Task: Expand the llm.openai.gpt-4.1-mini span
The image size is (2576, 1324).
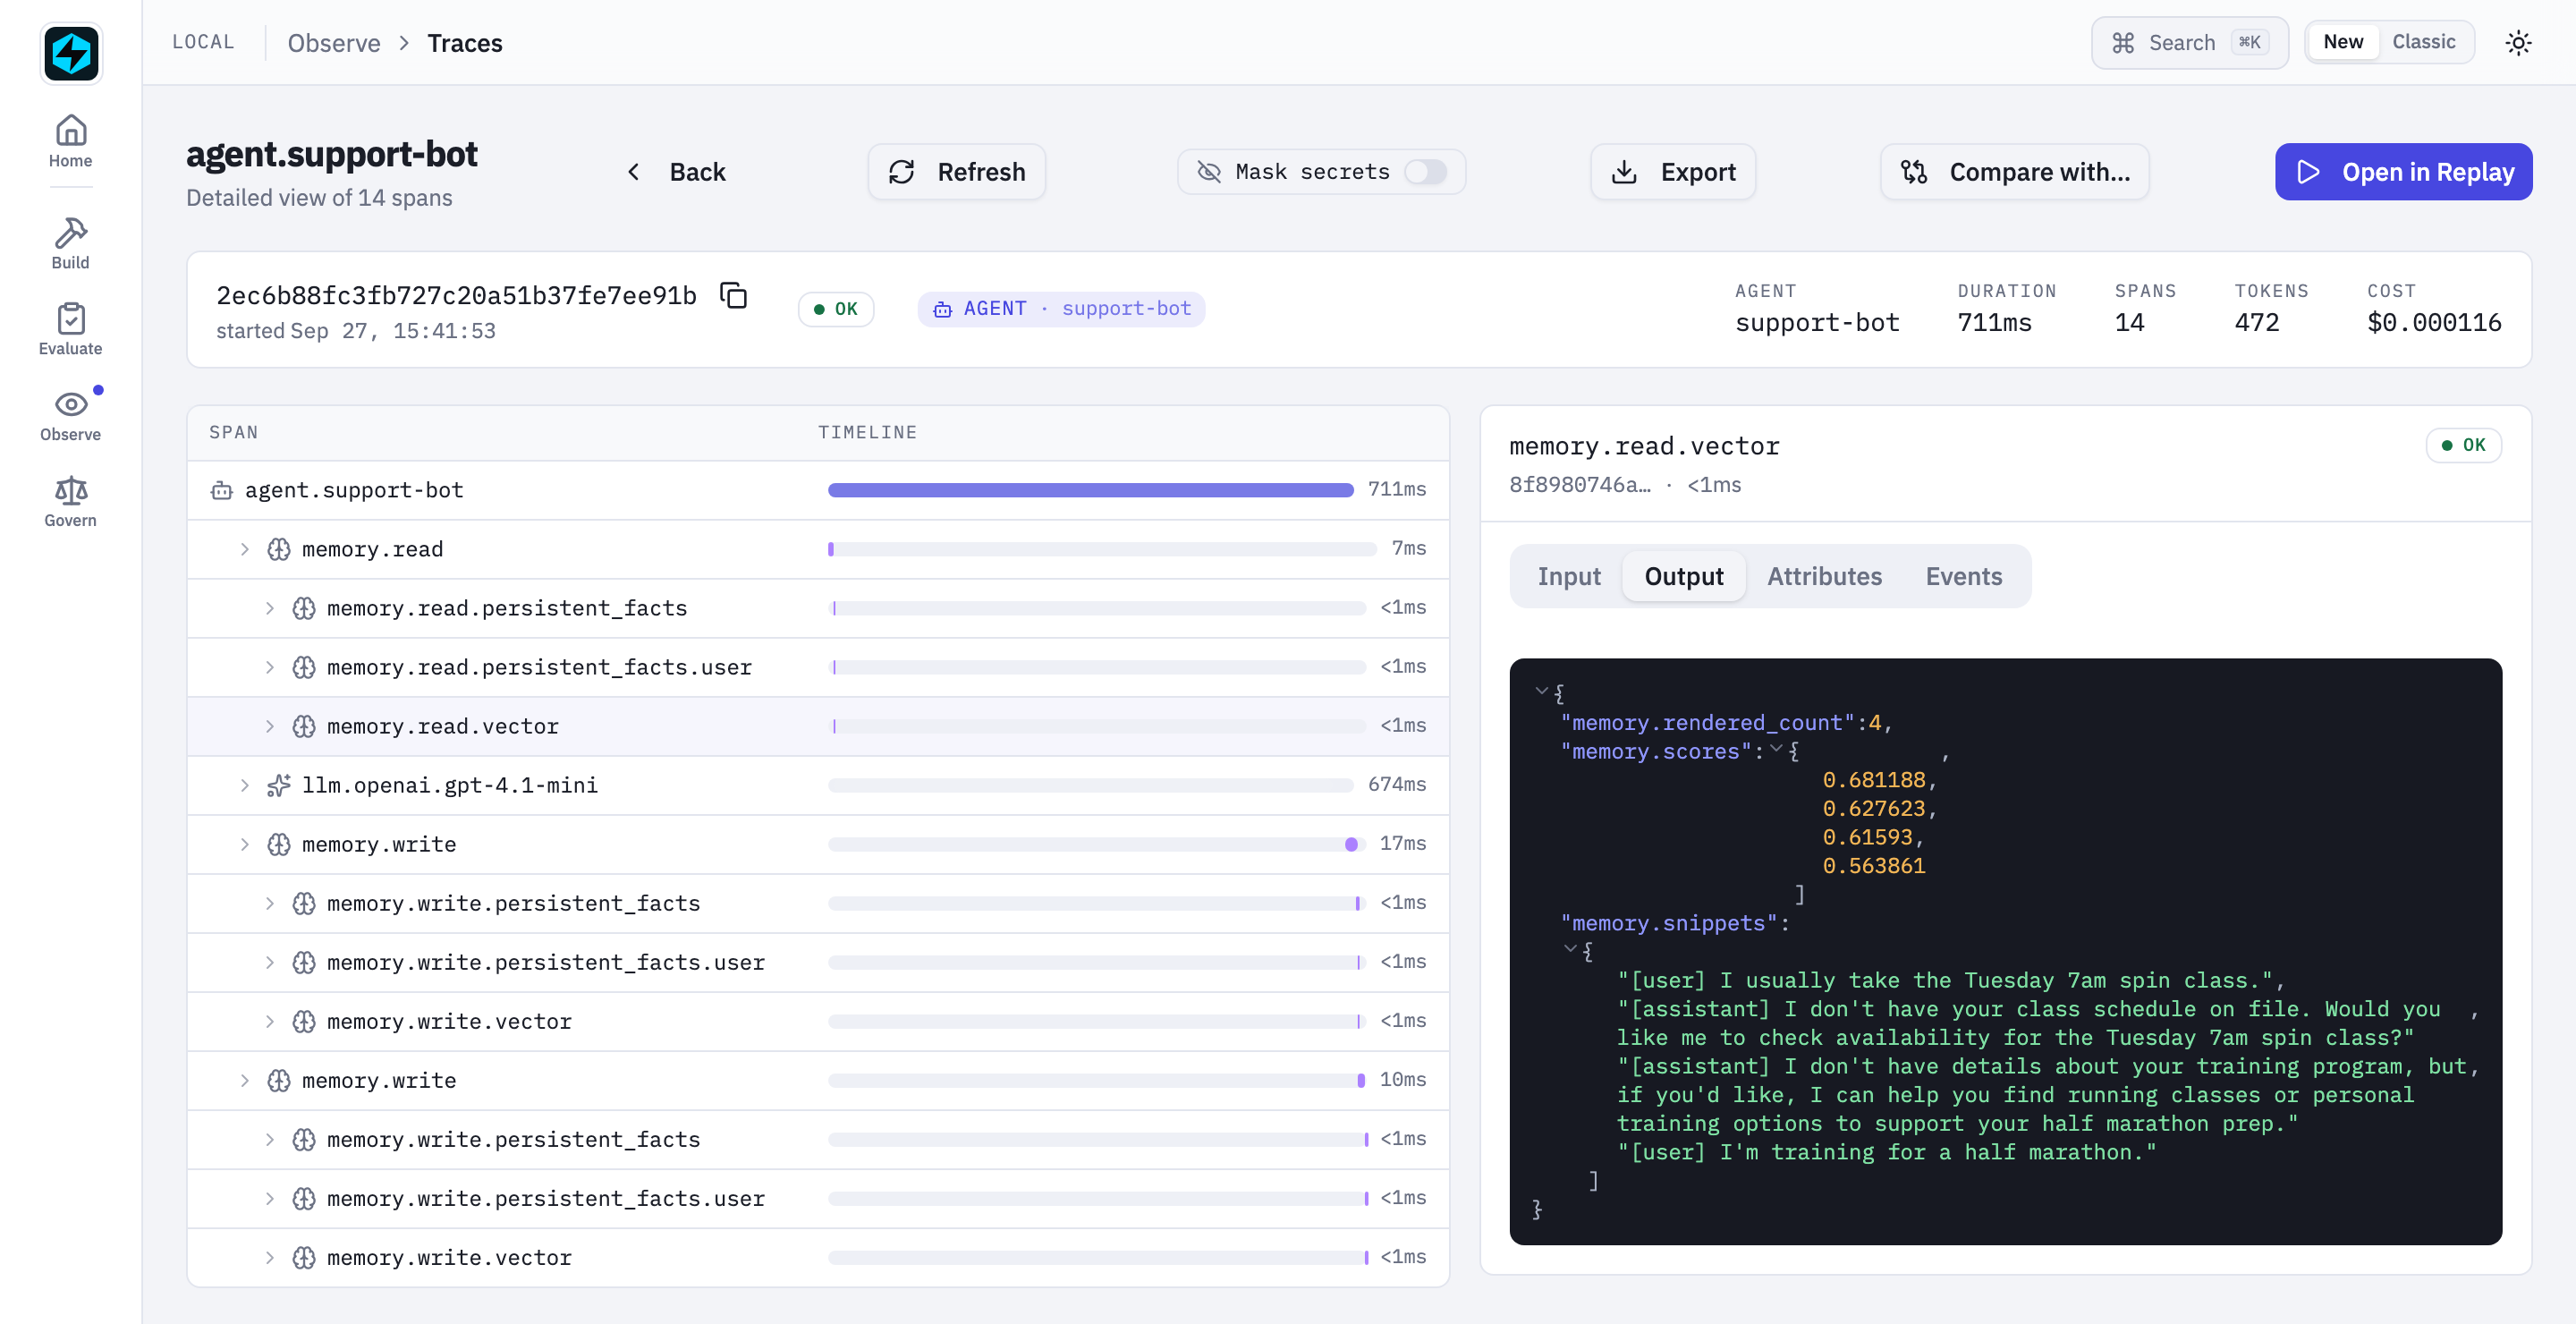Action: point(244,785)
